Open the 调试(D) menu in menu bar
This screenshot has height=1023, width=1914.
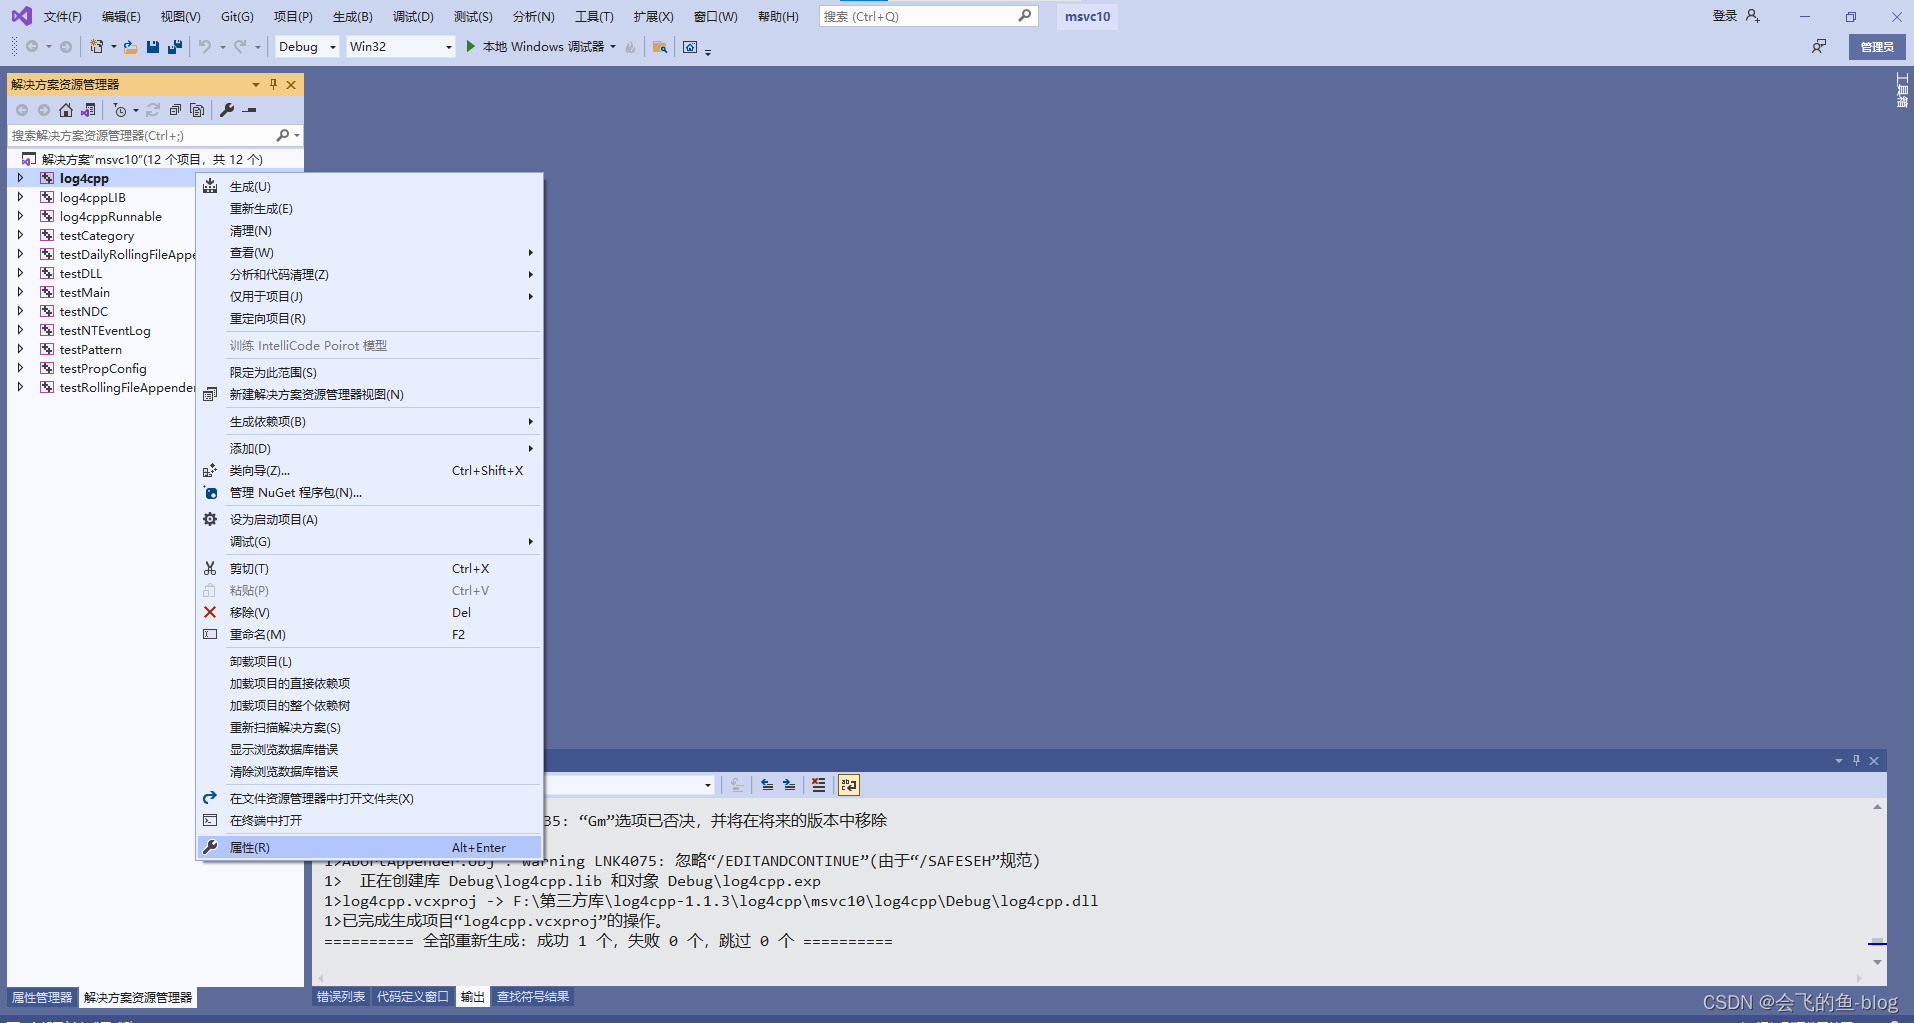click(x=413, y=16)
